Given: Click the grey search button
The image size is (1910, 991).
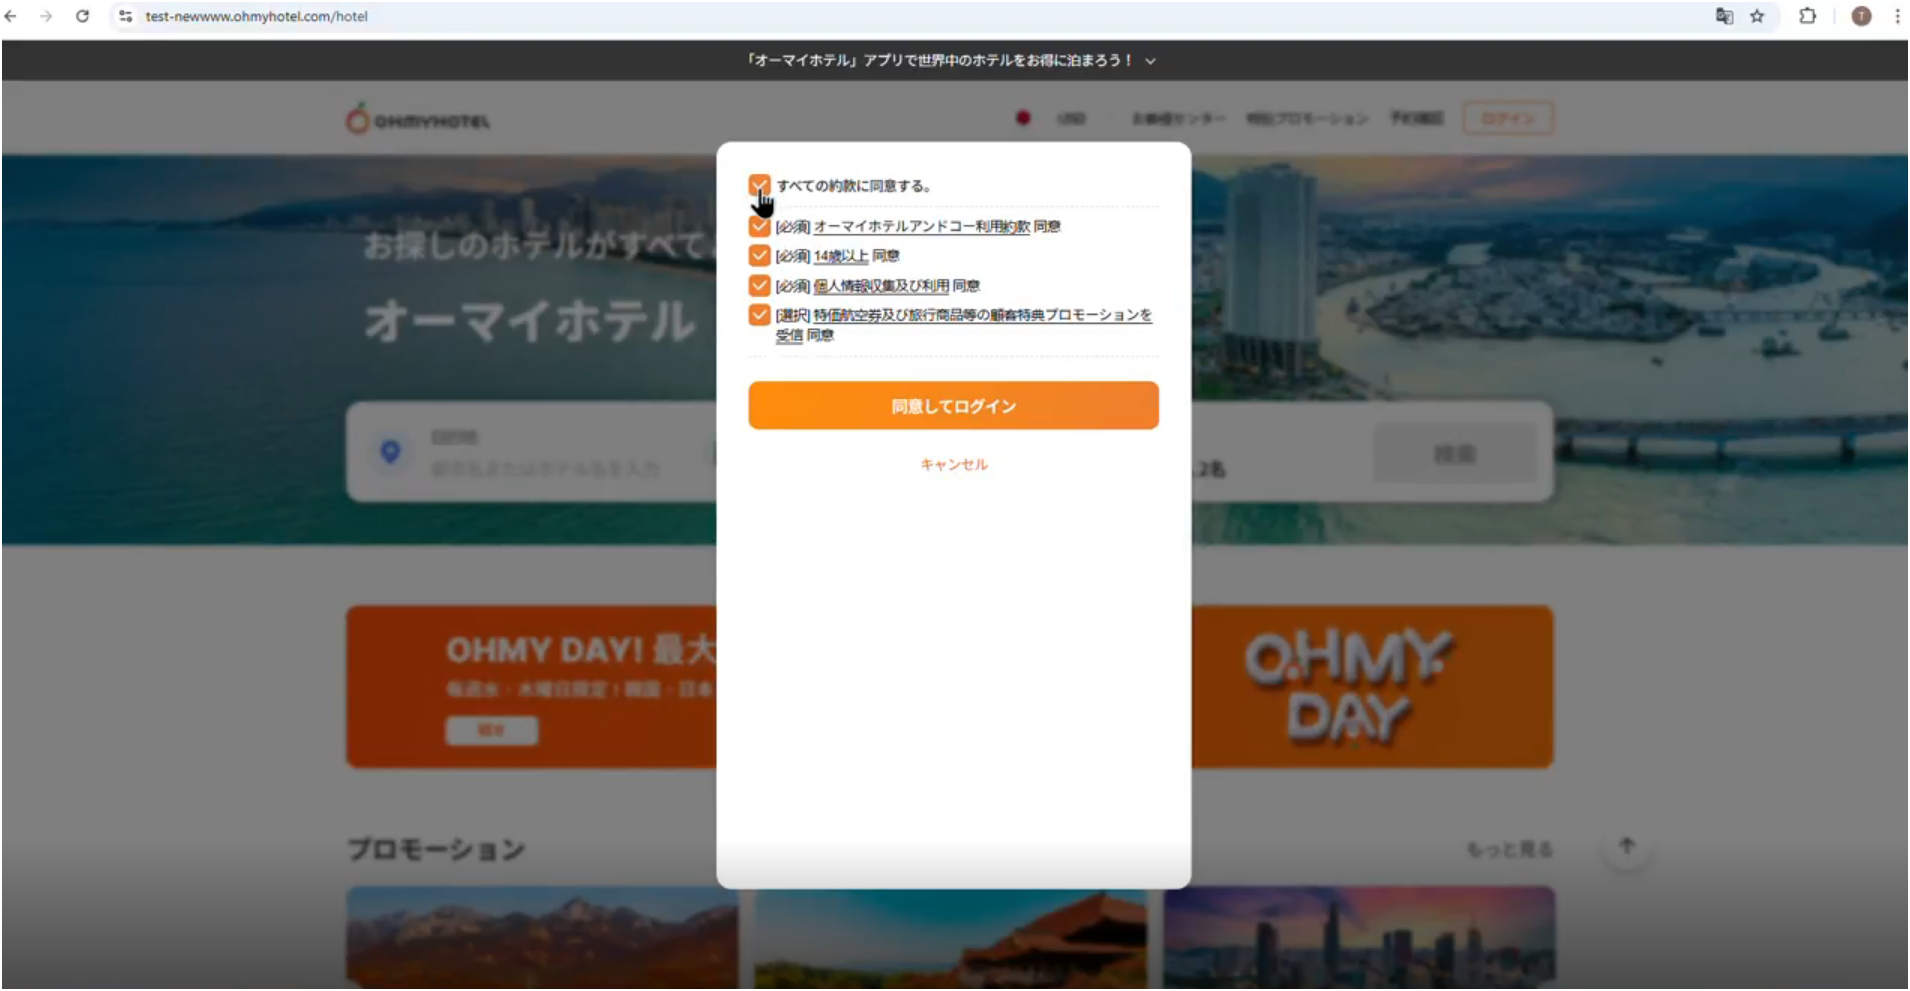Looking at the screenshot, I should tap(1455, 454).
